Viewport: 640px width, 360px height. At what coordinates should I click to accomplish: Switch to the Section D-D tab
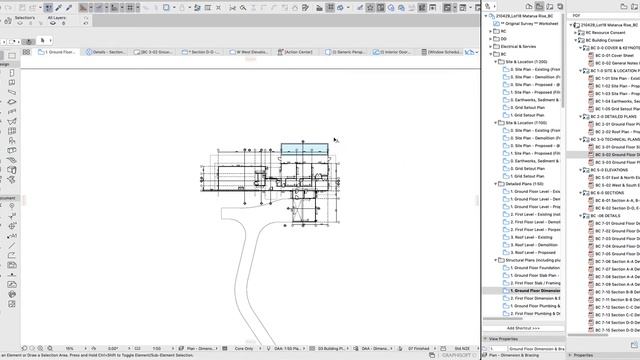(201, 52)
